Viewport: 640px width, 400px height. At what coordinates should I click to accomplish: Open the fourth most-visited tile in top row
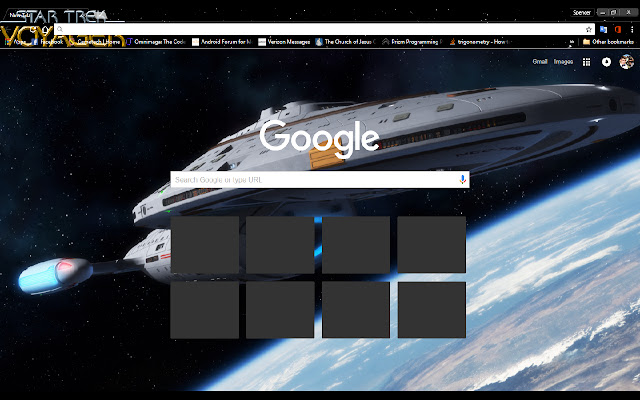coord(431,244)
